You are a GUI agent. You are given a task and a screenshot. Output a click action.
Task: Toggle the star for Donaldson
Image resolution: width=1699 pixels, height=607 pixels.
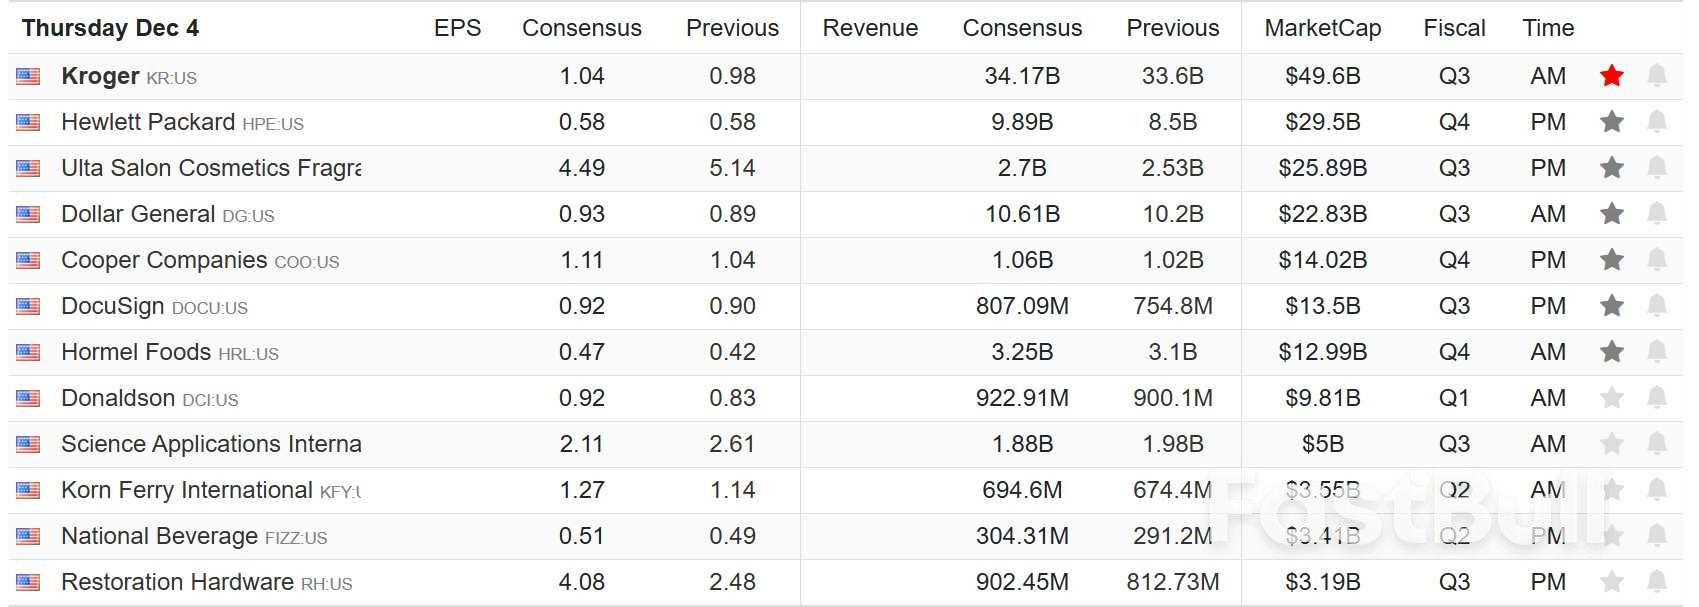1611,398
